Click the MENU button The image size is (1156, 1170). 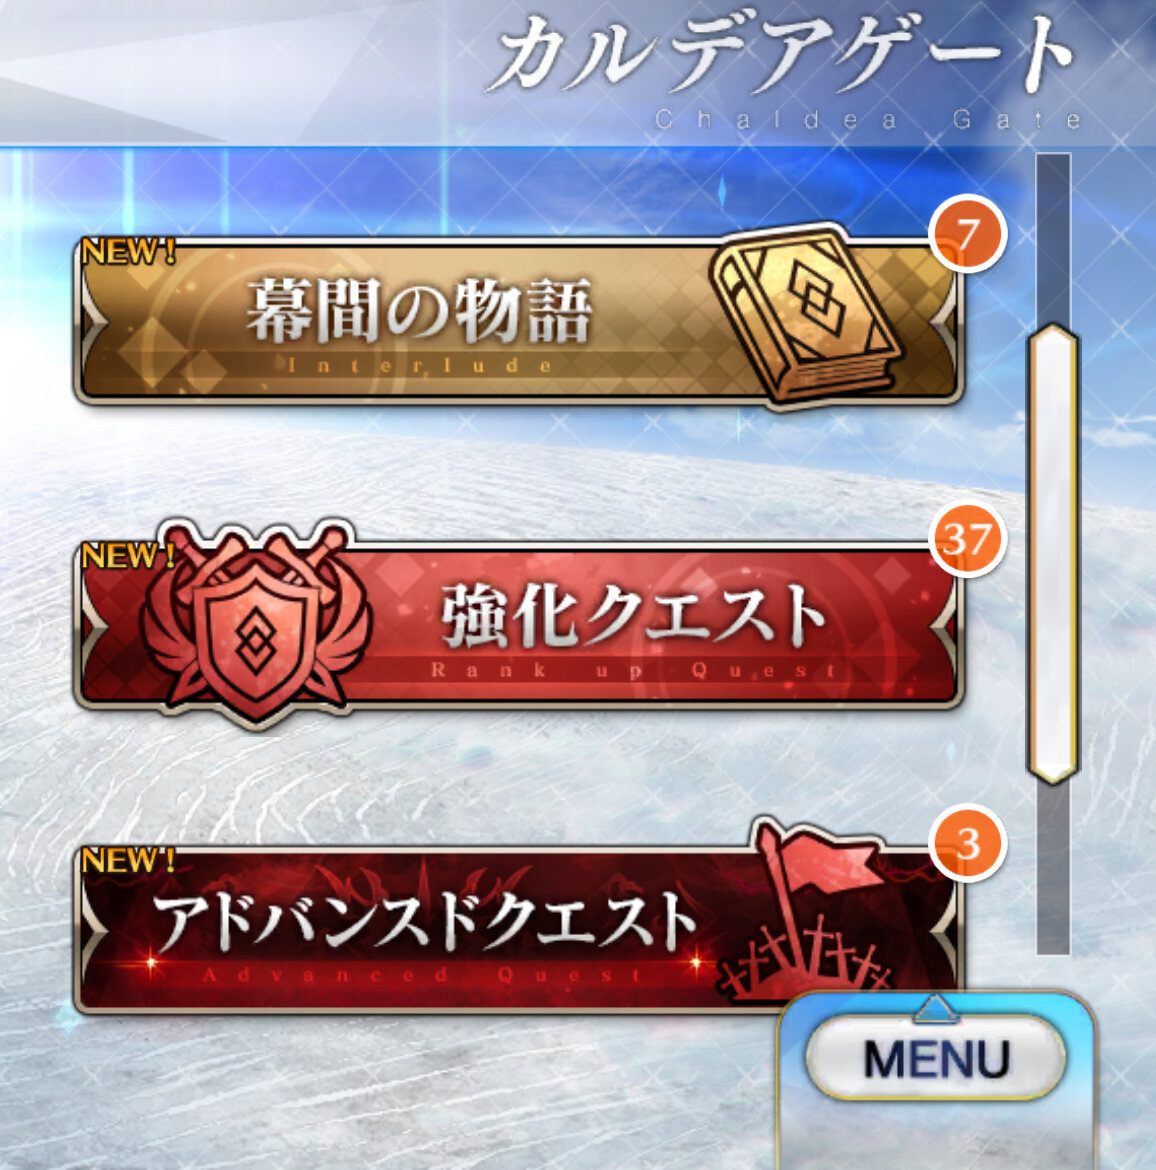tap(936, 1057)
